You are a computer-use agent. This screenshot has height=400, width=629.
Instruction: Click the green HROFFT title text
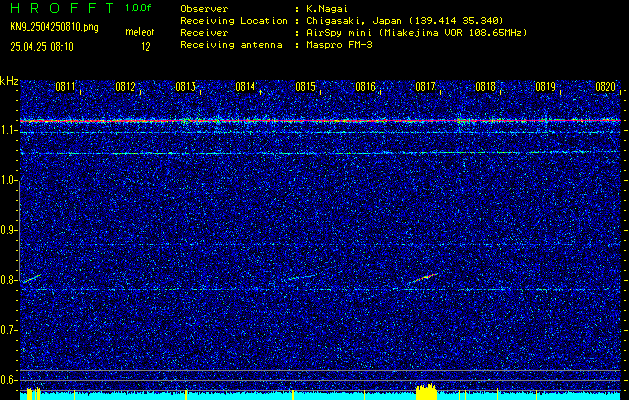[x=62, y=8]
